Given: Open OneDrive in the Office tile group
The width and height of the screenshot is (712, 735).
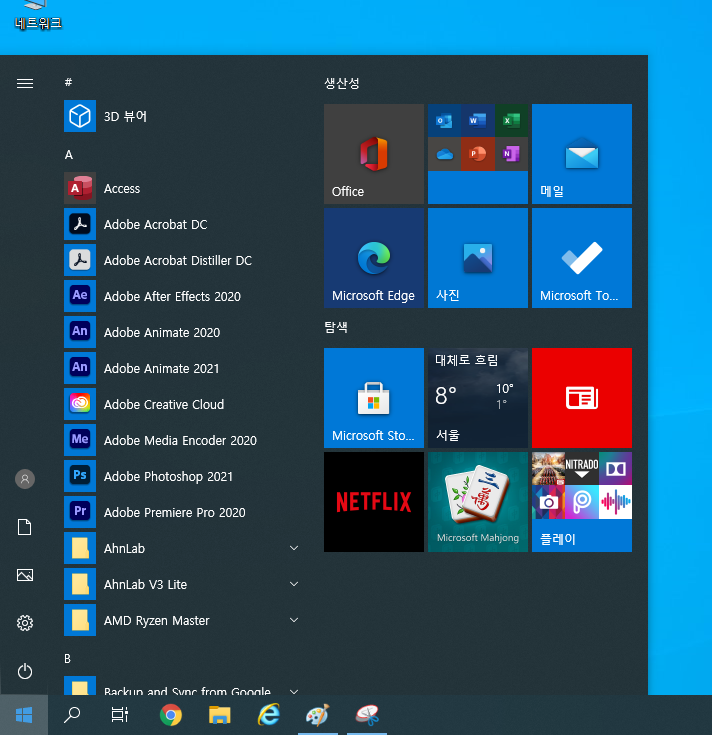Looking at the screenshot, I should [444, 154].
